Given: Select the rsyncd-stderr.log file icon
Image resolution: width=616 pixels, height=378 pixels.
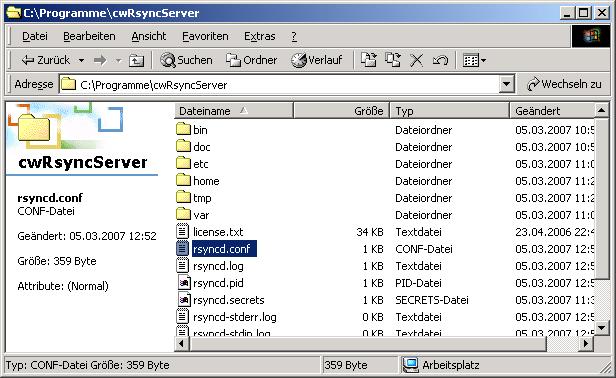Looking at the screenshot, I should pos(183,317).
